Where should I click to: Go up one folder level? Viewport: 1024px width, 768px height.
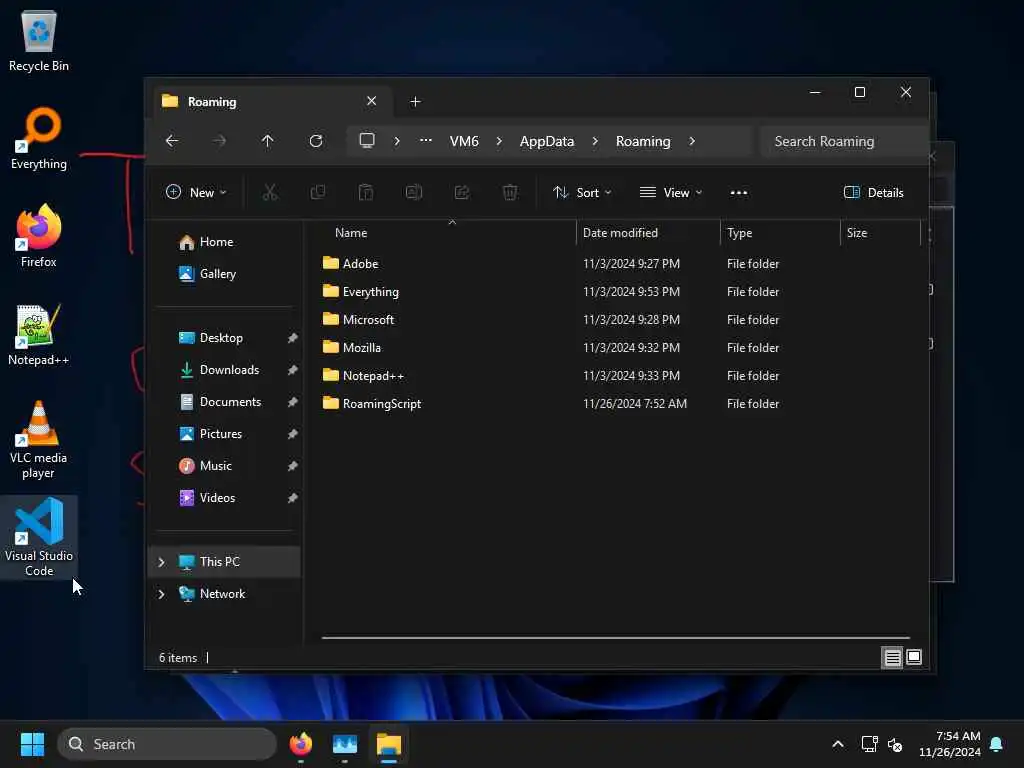click(267, 141)
